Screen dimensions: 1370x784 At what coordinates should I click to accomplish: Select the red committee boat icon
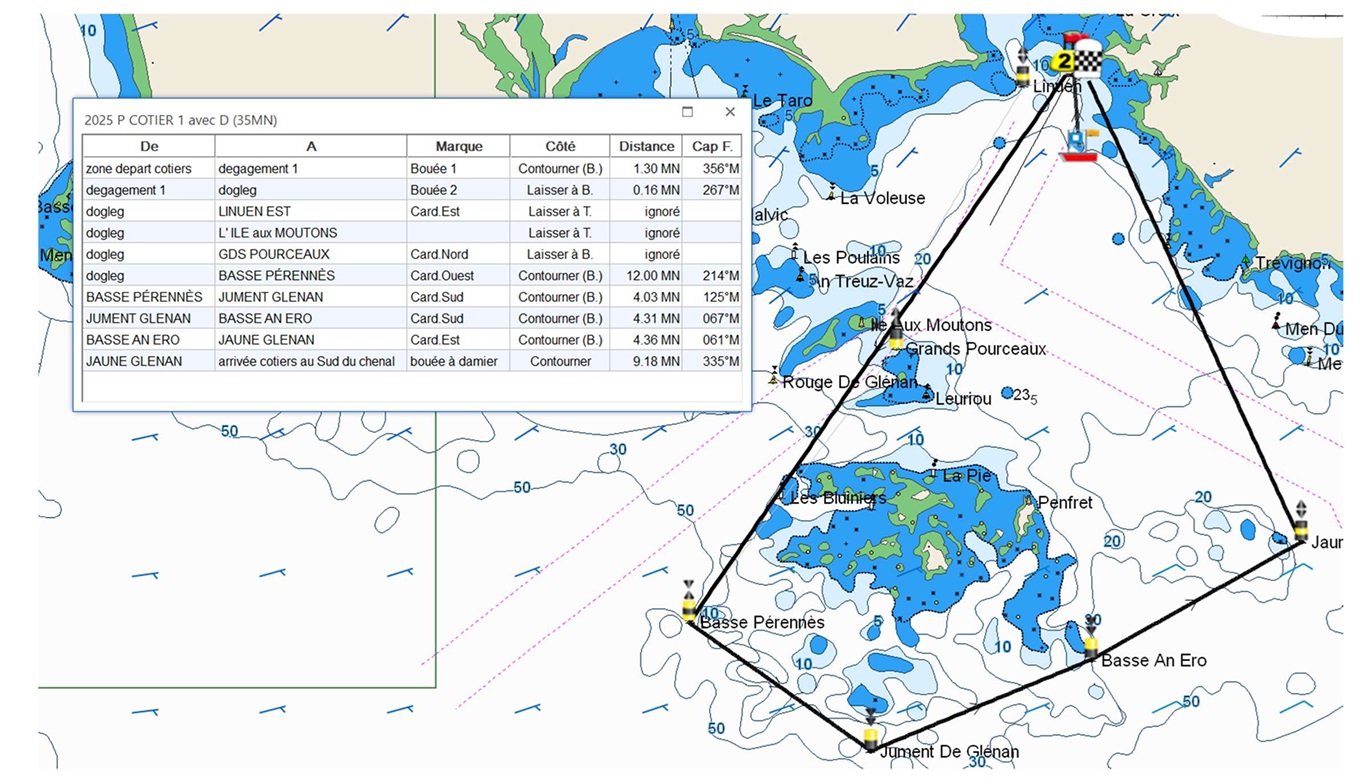1078,147
